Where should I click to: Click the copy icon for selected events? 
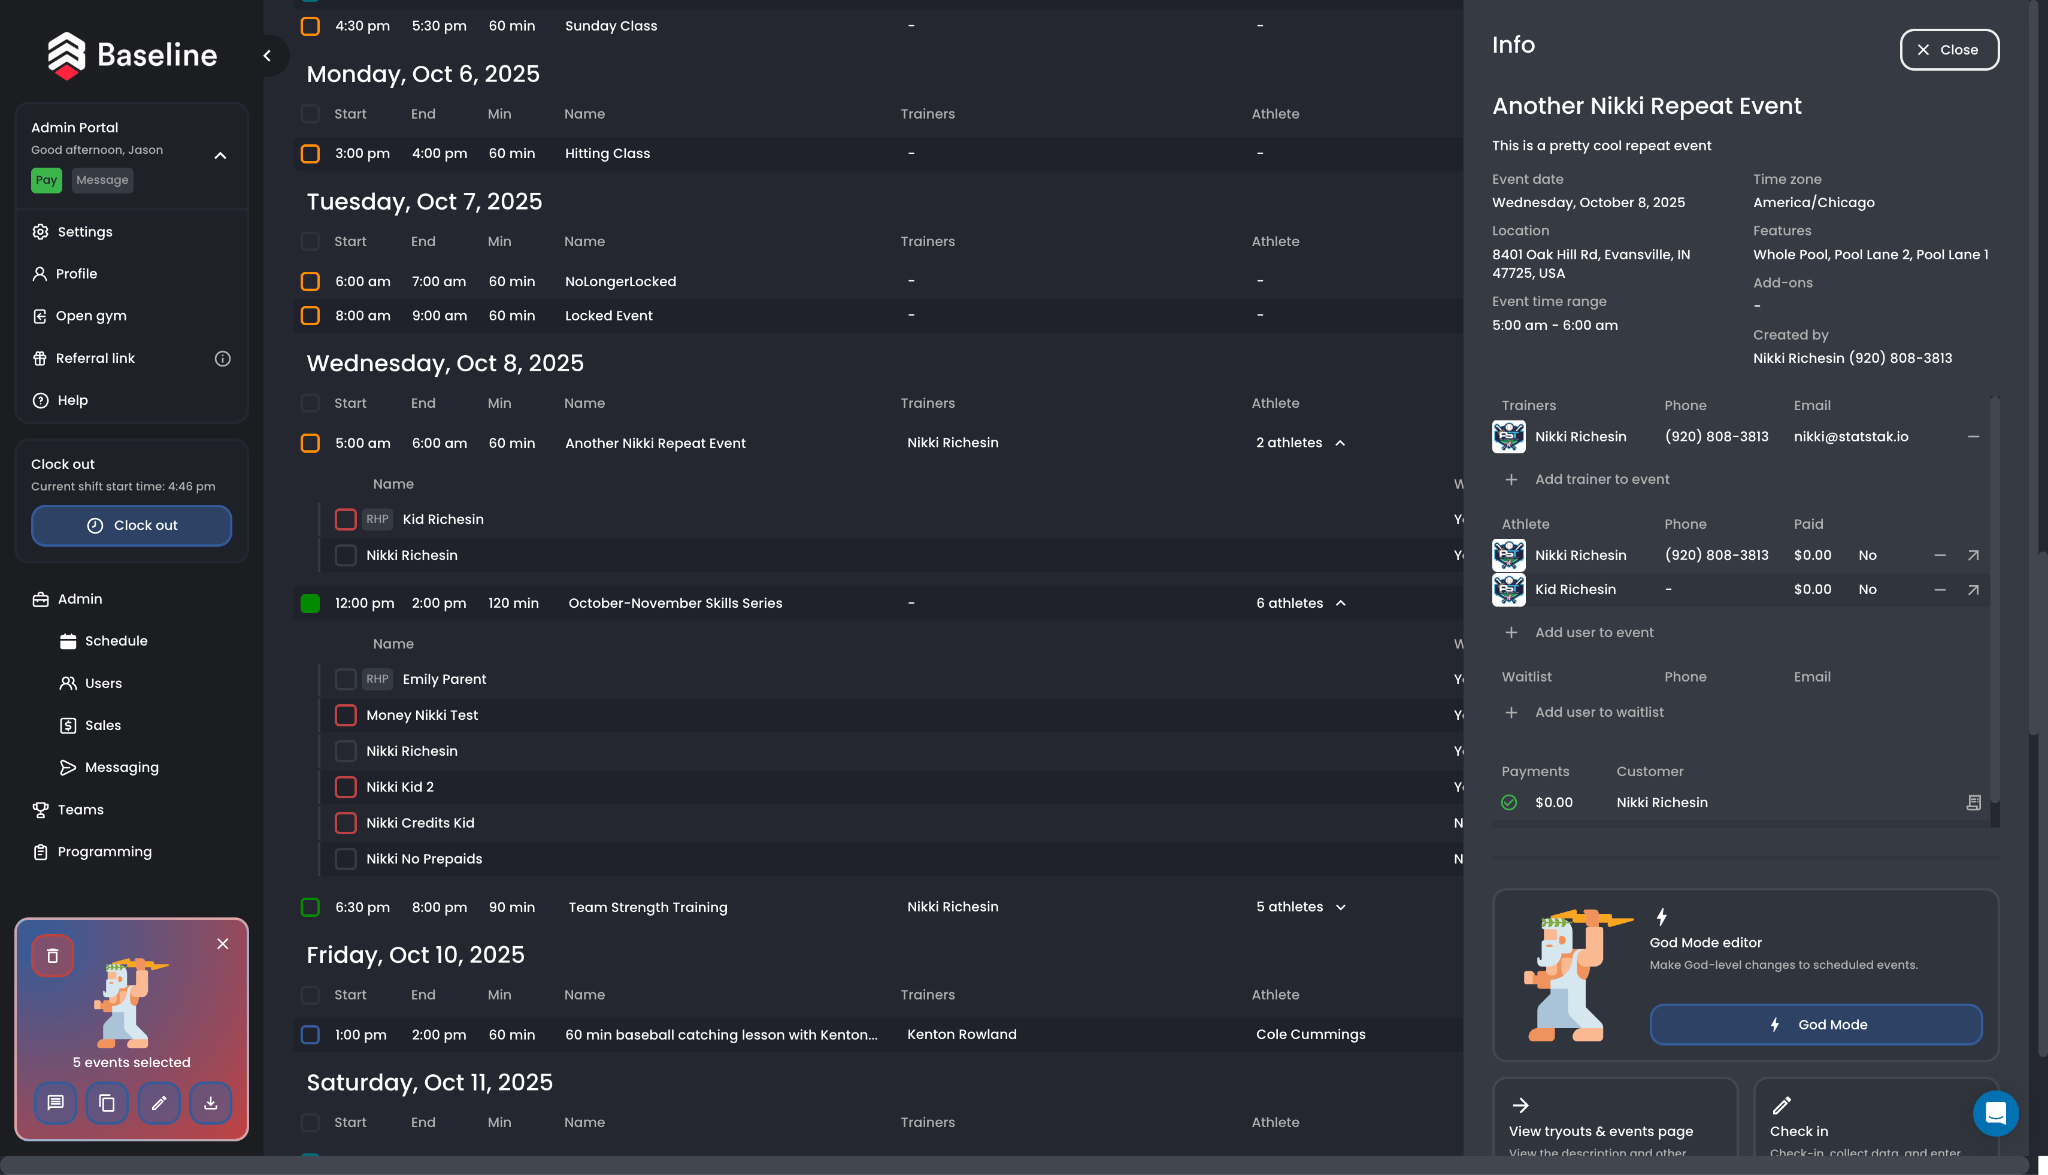pyautogui.click(x=107, y=1103)
